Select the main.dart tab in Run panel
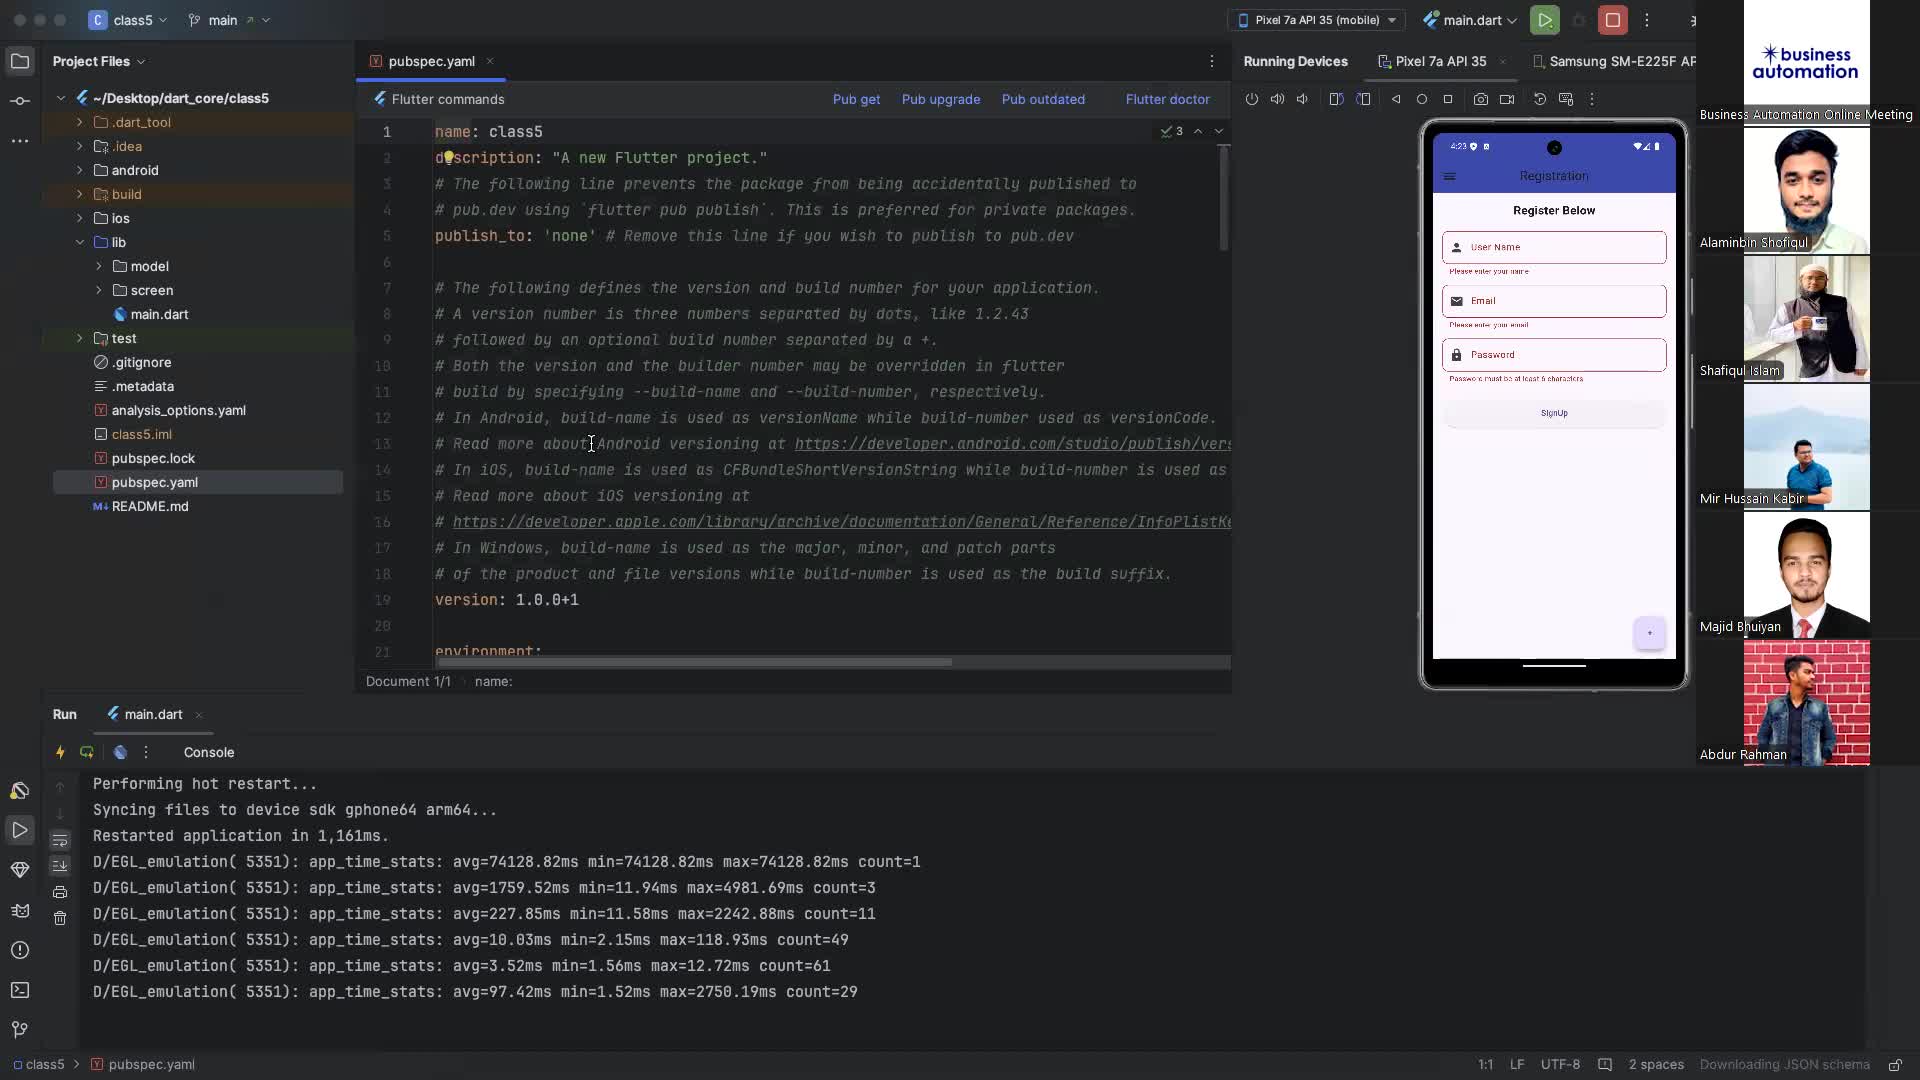 (x=153, y=714)
